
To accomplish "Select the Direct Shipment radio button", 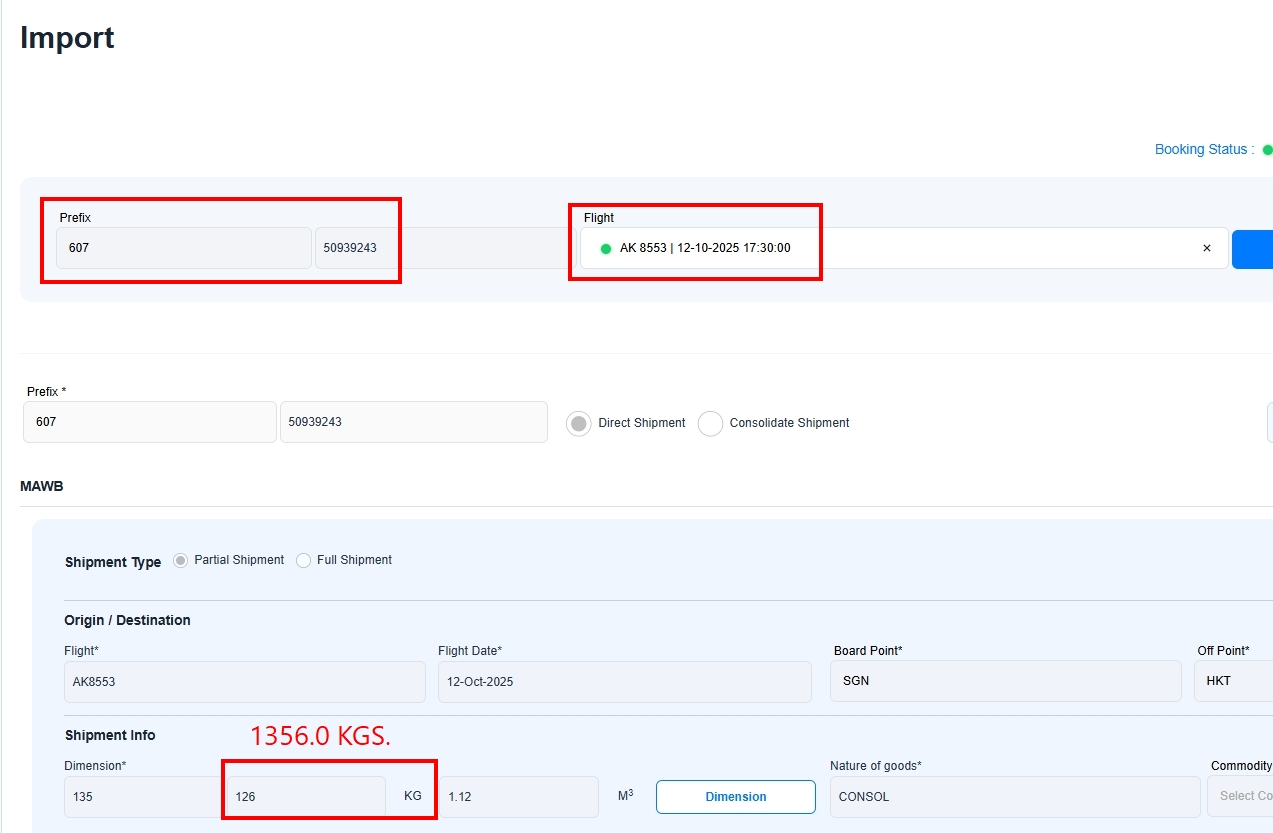I will [578, 423].
